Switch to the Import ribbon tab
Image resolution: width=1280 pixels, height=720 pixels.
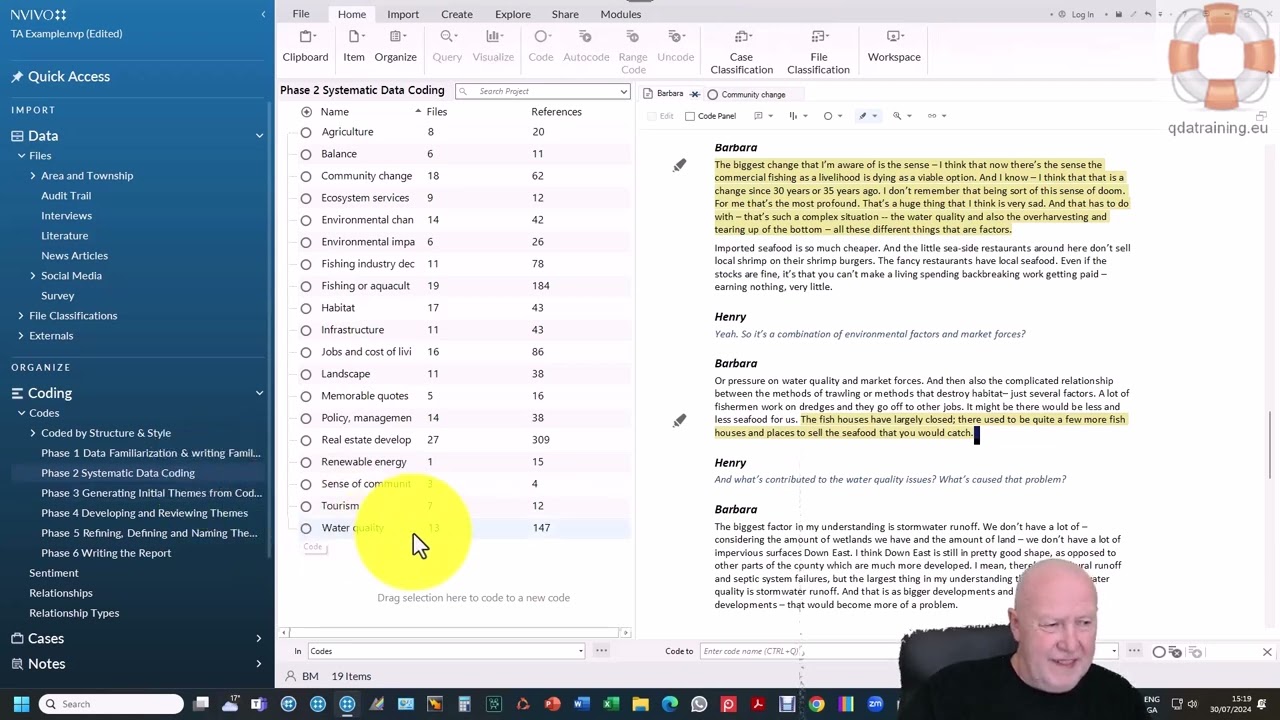(403, 14)
